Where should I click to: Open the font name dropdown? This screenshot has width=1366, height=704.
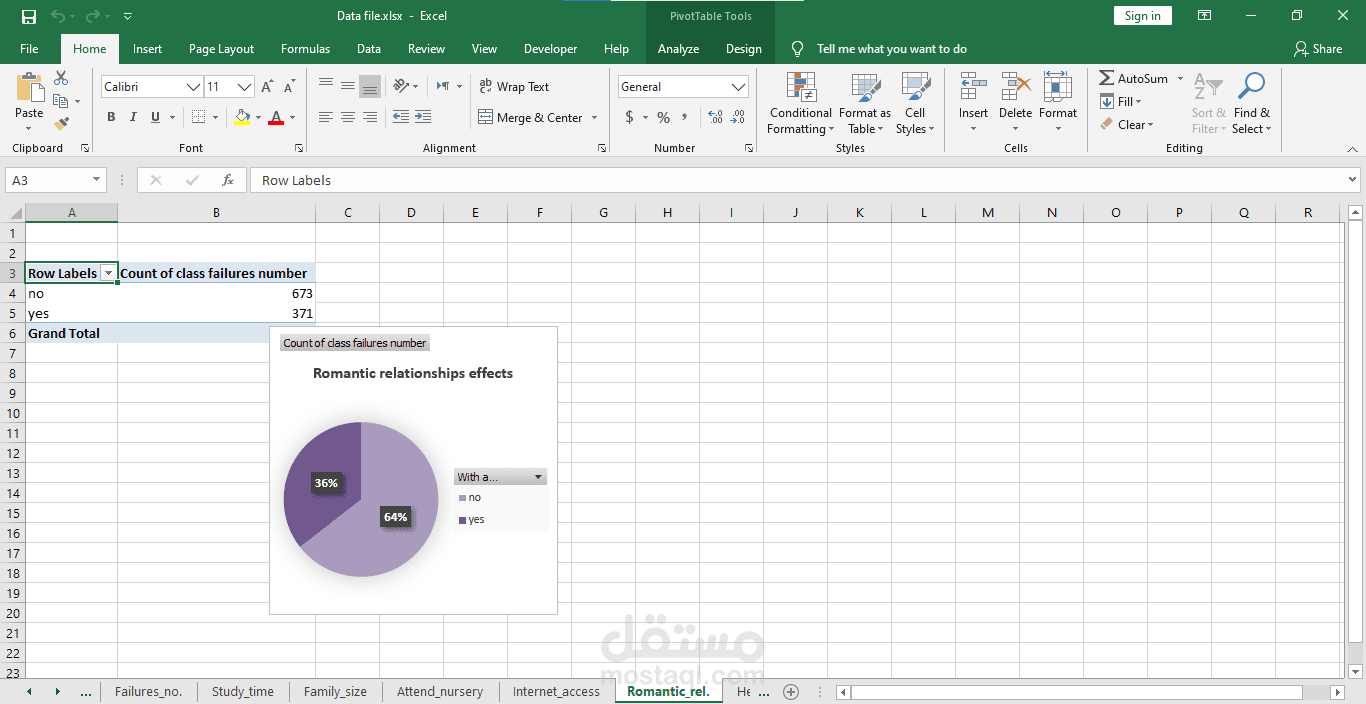pos(193,87)
